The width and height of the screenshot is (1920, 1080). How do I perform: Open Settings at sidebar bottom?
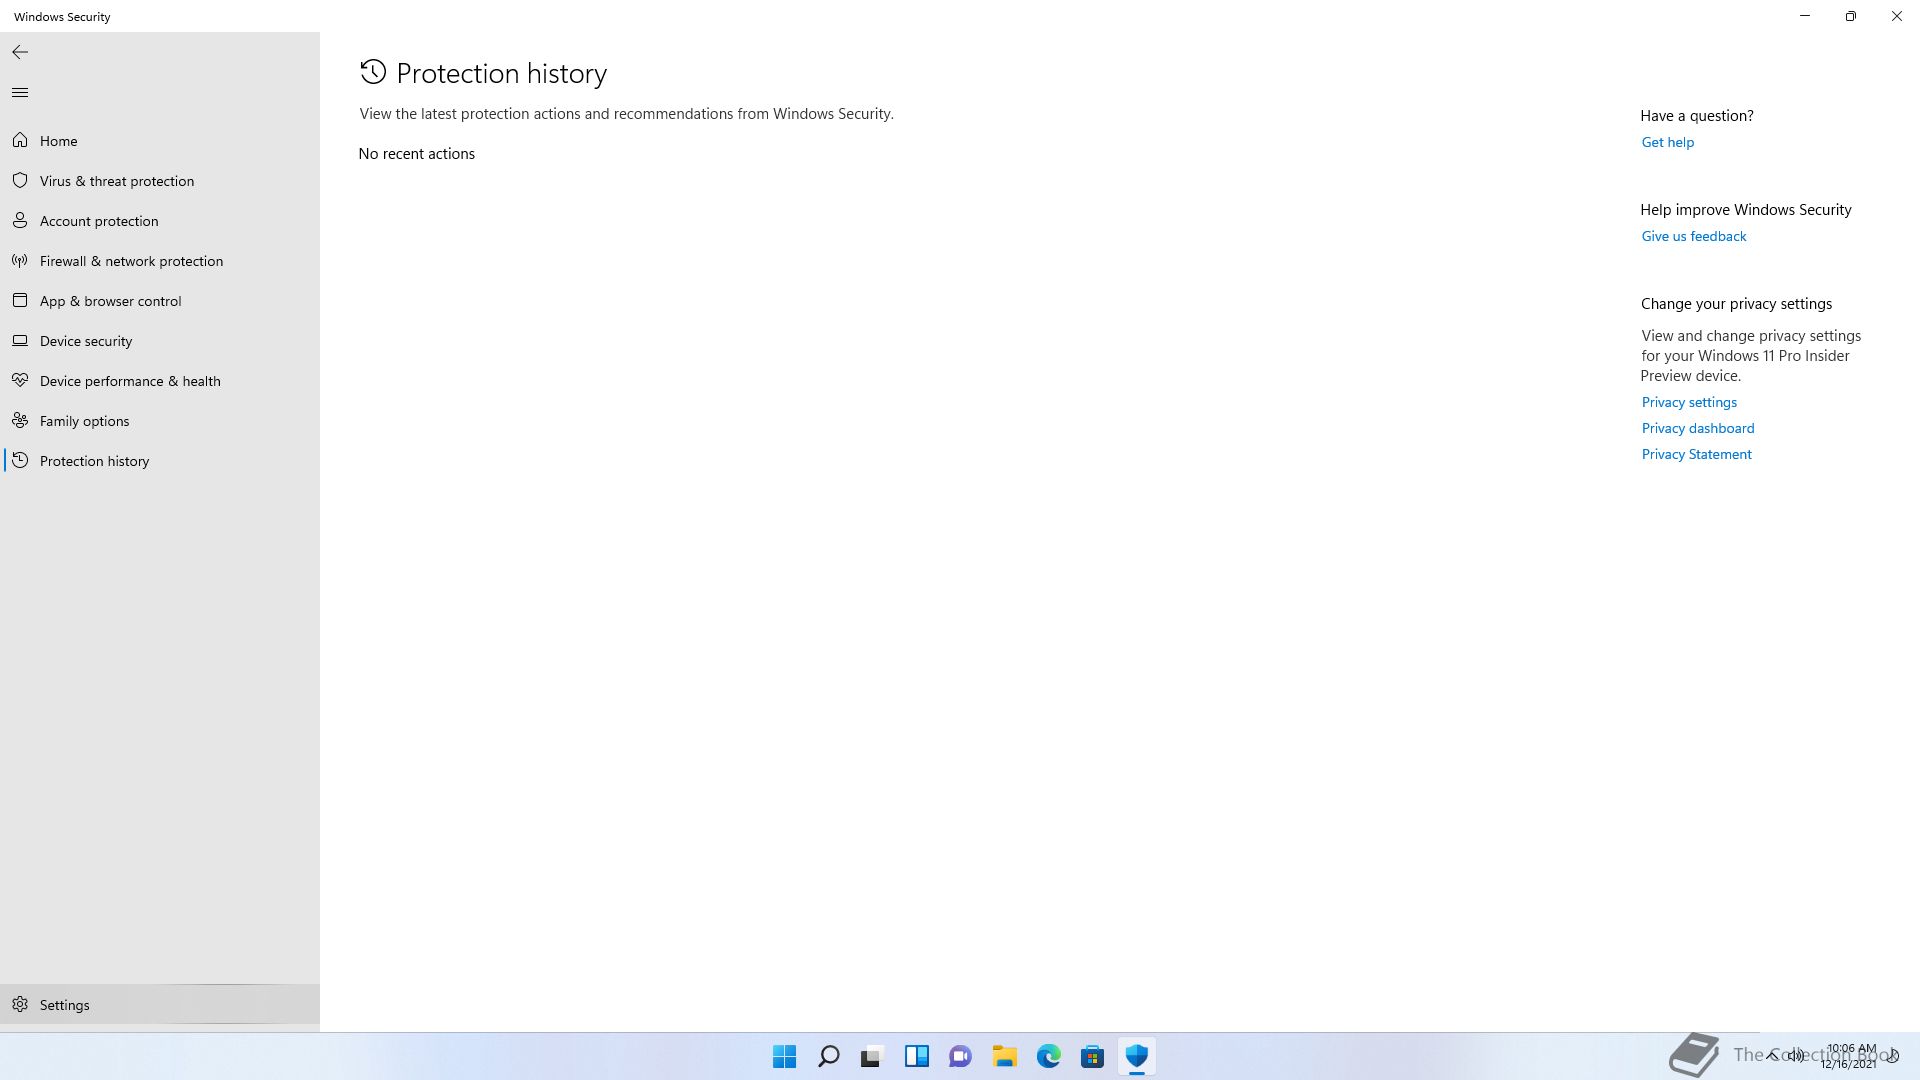[64, 1005]
